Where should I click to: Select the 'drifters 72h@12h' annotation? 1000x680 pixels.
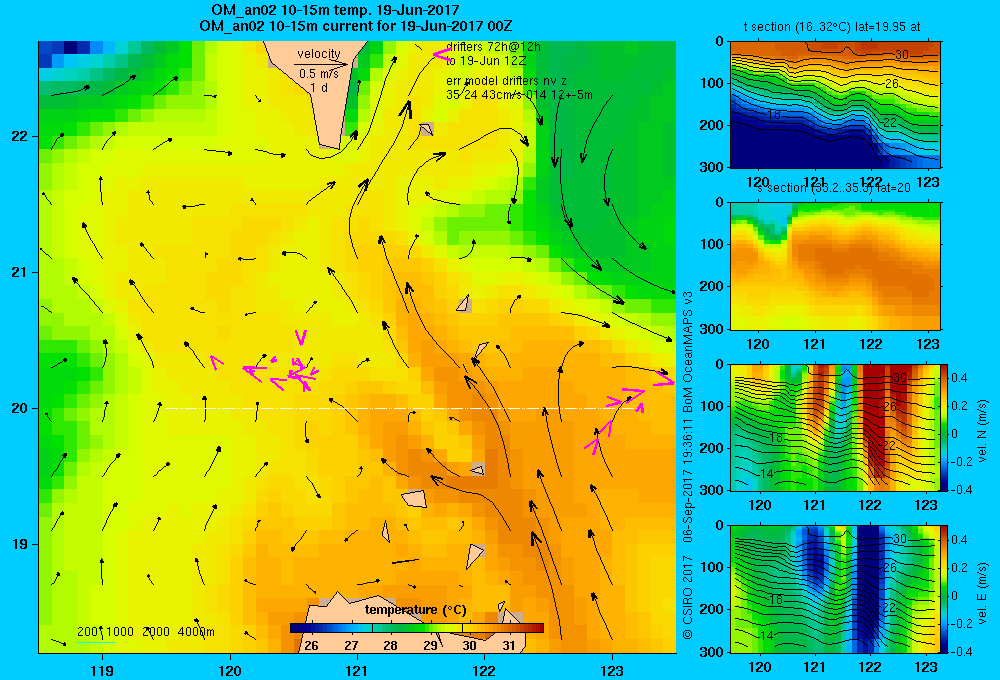[493, 47]
